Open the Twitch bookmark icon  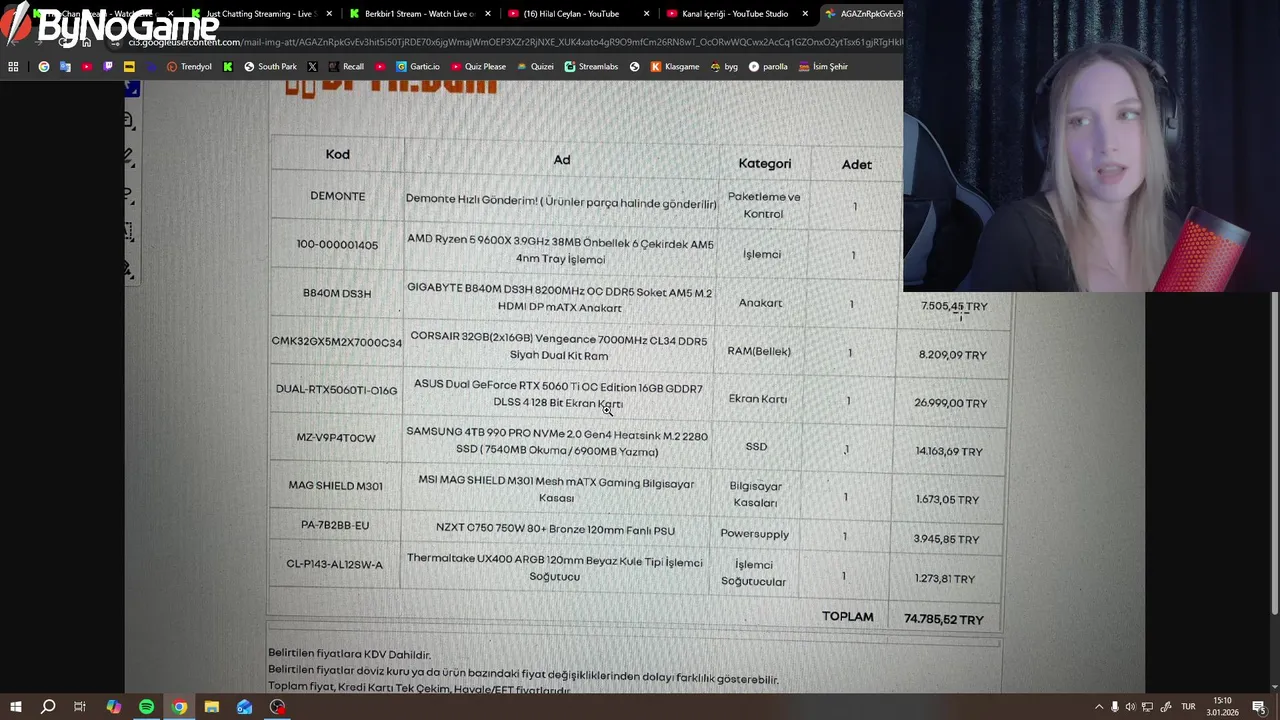coord(108,67)
